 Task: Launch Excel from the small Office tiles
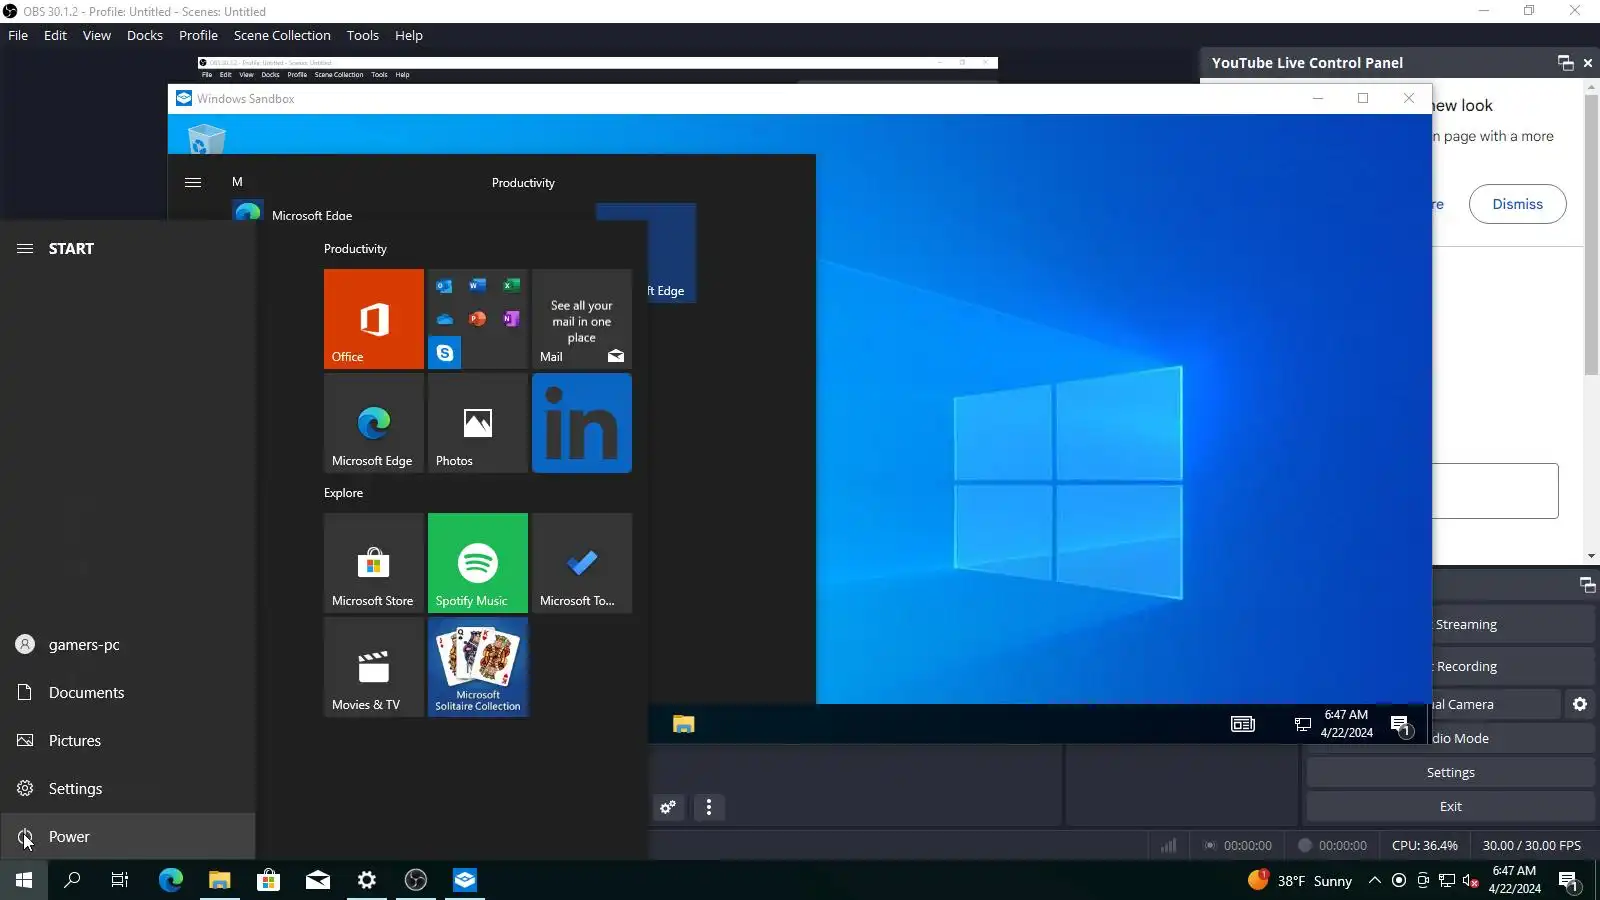pyautogui.click(x=511, y=286)
